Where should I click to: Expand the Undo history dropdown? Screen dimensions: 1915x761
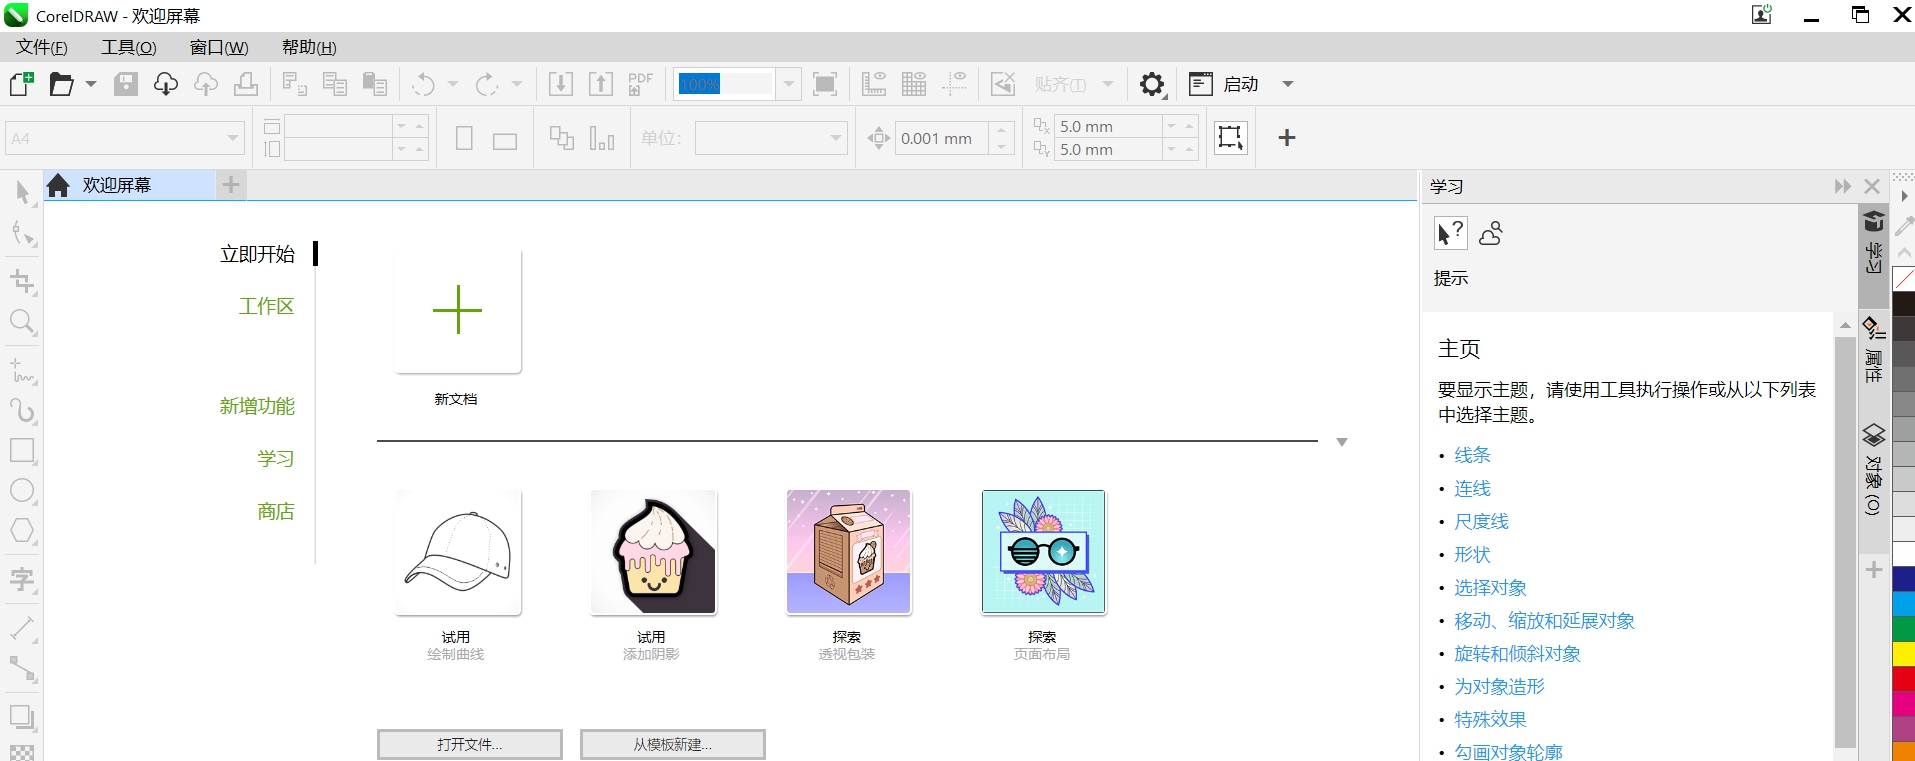[453, 84]
